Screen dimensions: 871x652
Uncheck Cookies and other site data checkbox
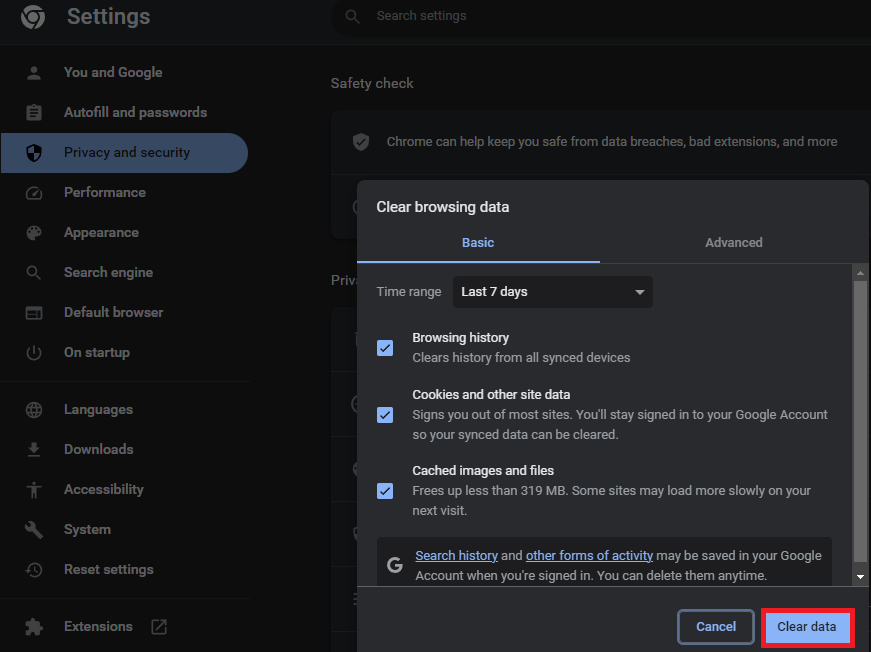[x=385, y=415]
